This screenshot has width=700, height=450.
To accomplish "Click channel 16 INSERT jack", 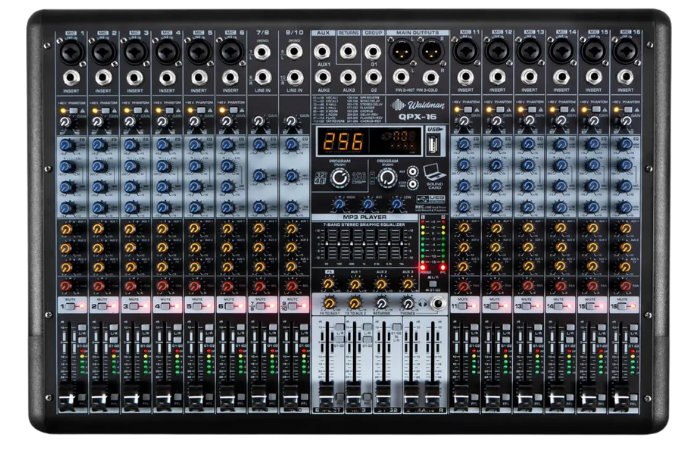I will pyautogui.click(x=627, y=75).
